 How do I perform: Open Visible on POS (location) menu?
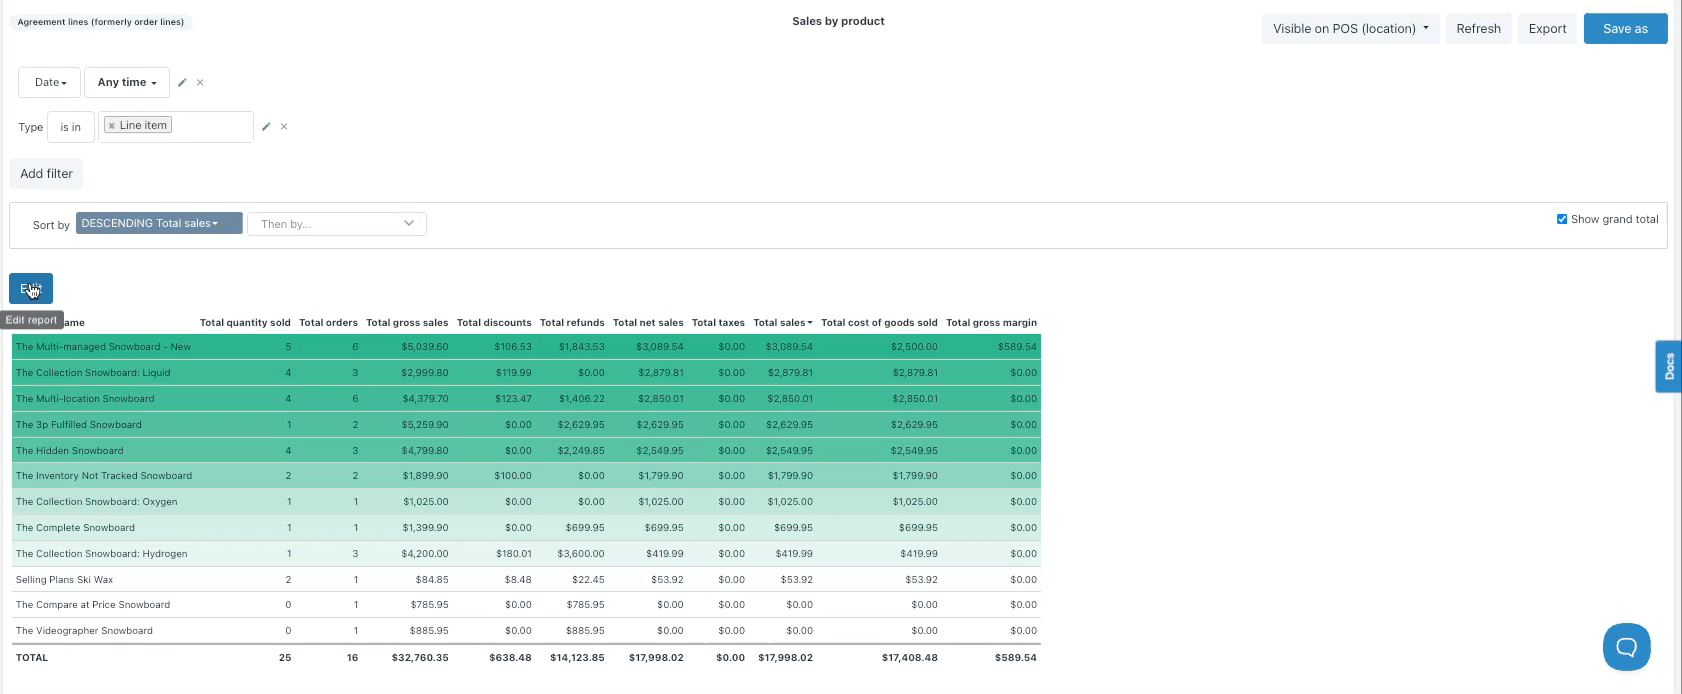point(1350,29)
